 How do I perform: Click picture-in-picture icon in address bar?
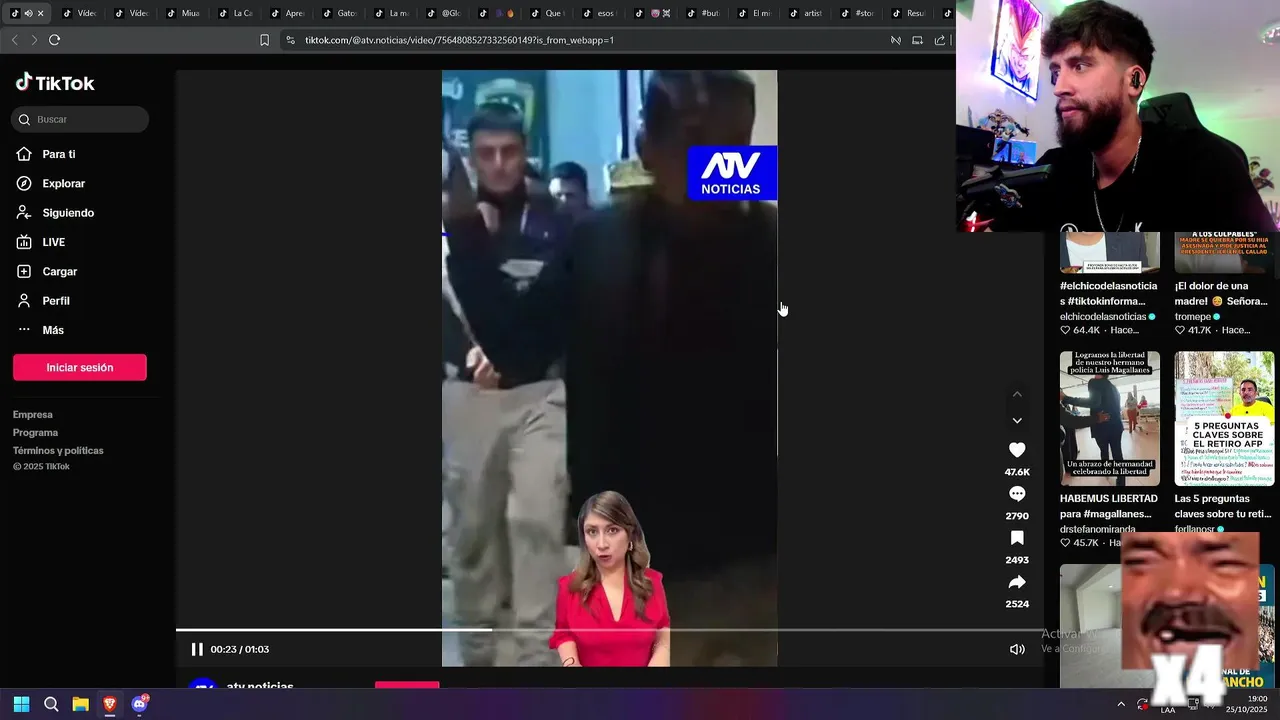(x=917, y=40)
